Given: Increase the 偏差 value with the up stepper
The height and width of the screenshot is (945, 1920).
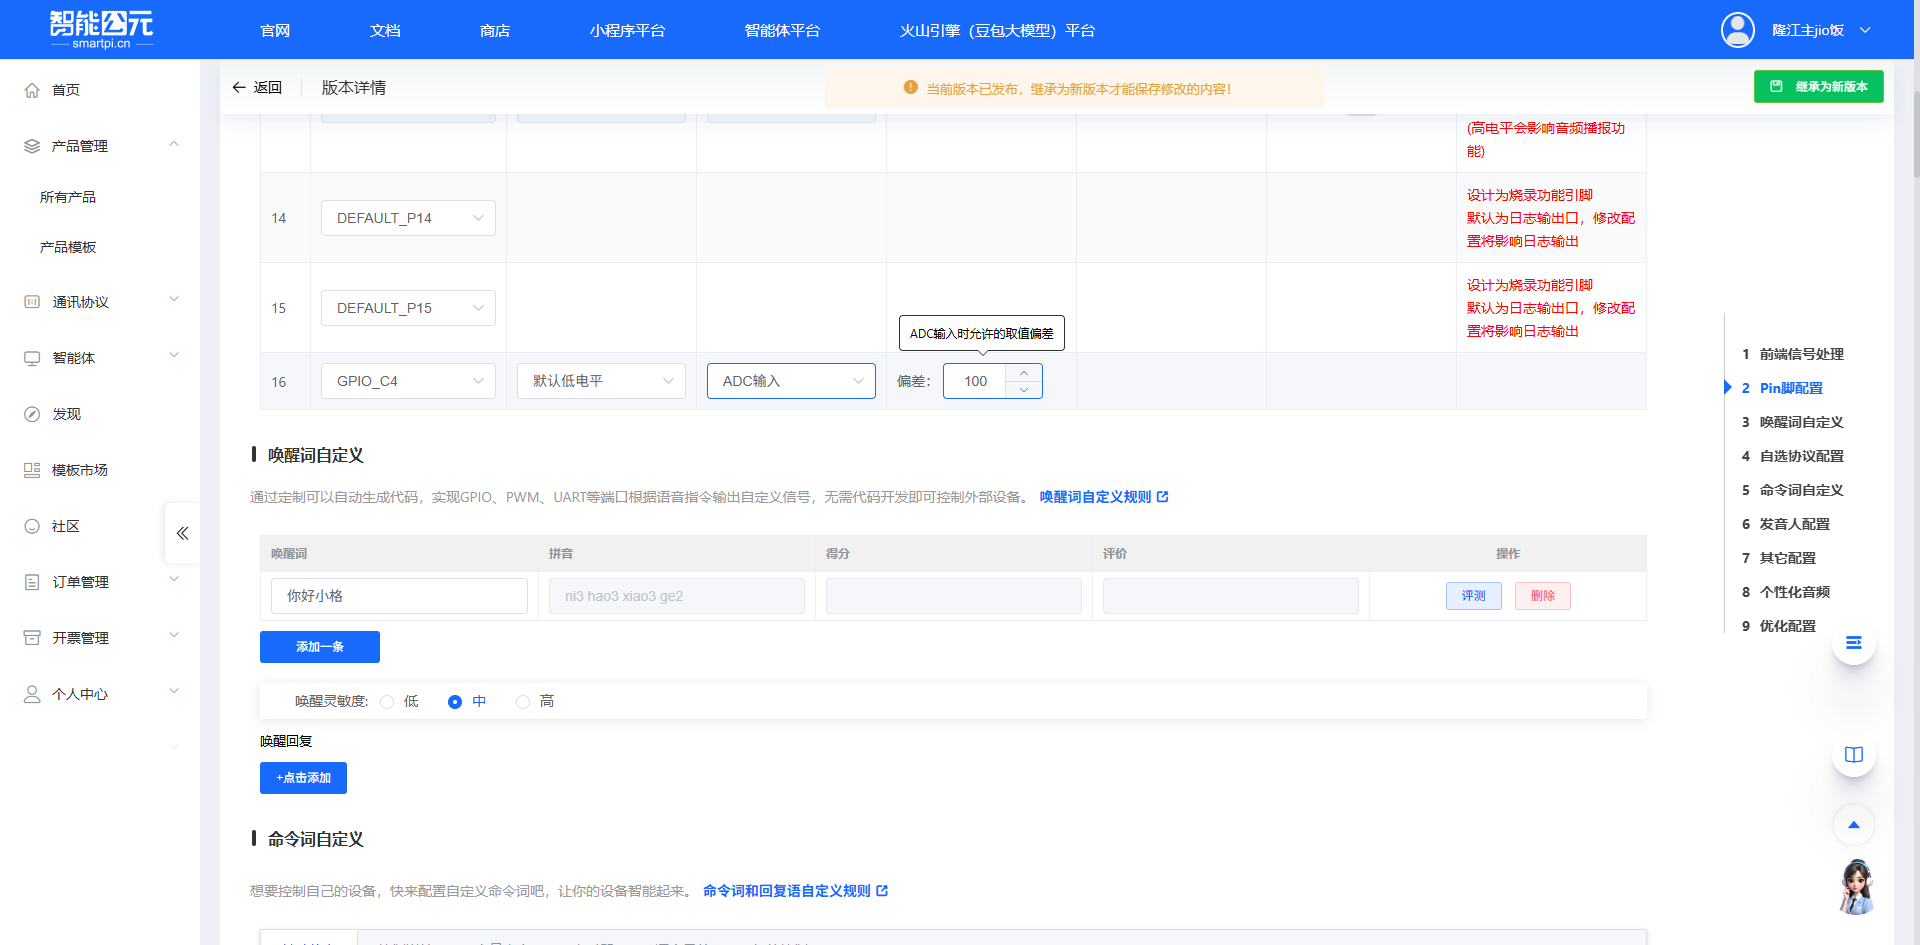Looking at the screenshot, I should click(x=1023, y=373).
